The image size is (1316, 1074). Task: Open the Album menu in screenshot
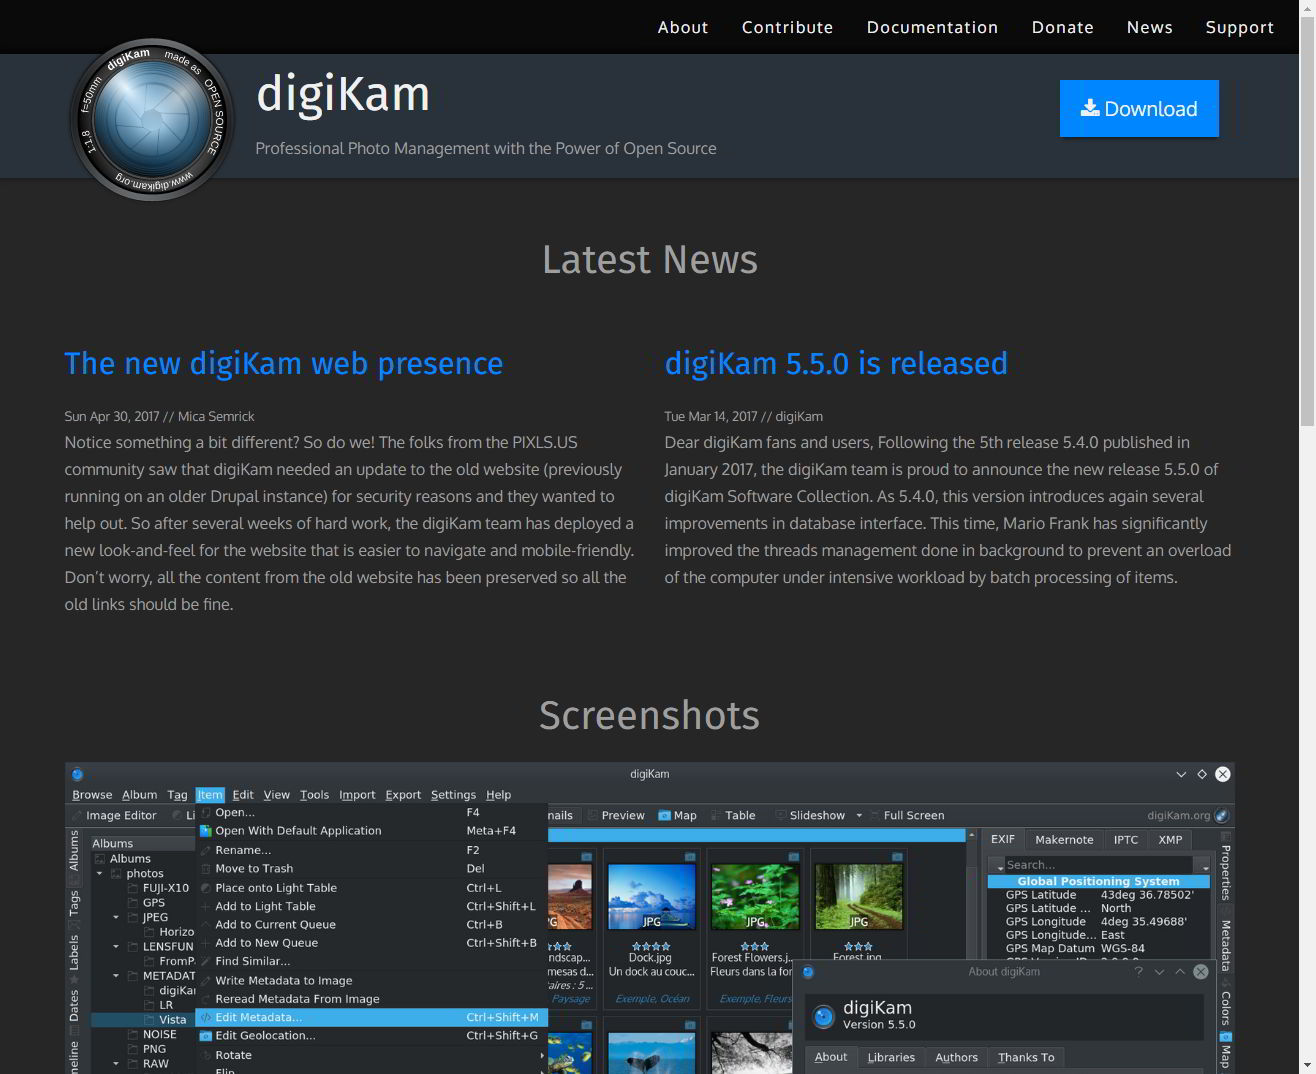pyautogui.click(x=139, y=795)
